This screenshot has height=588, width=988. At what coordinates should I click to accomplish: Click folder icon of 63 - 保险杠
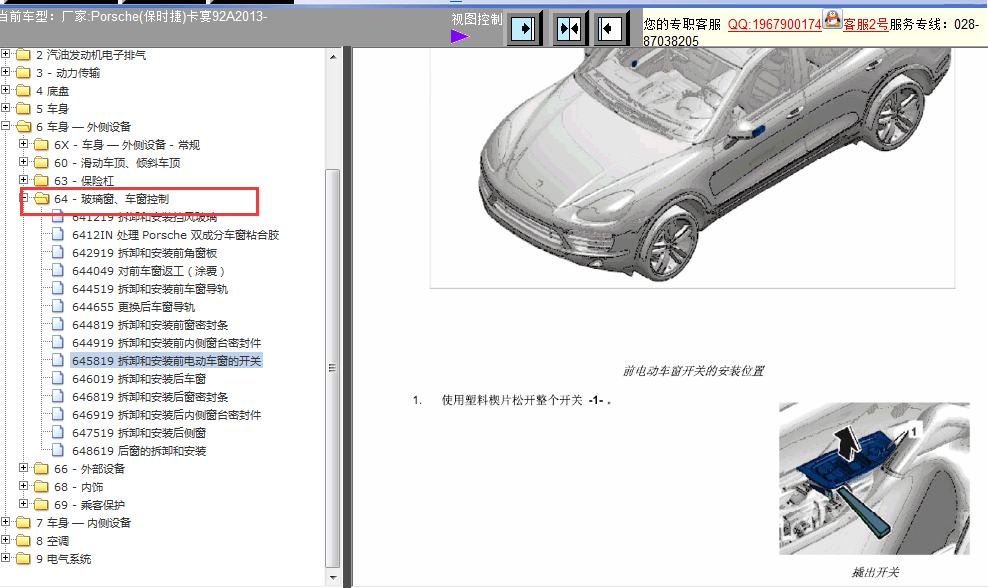(x=42, y=180)
